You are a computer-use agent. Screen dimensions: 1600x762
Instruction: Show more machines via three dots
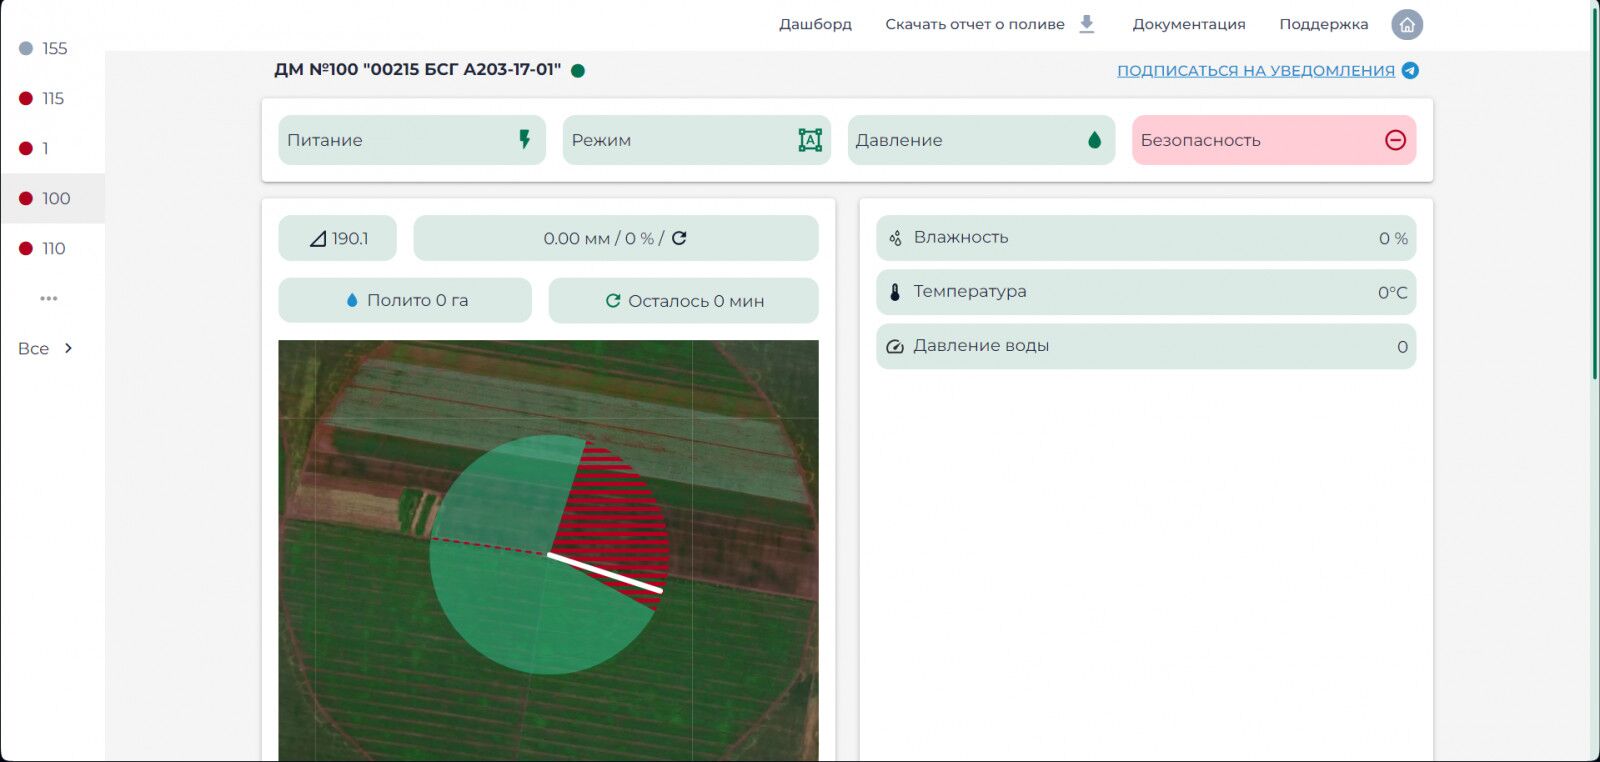click(48, 298)
